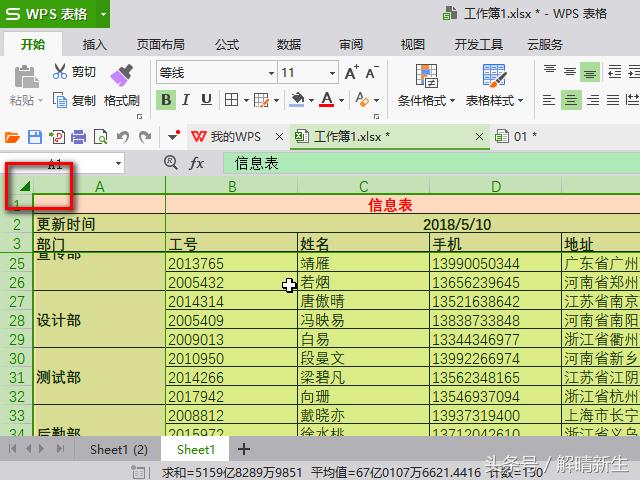Open the Page Layout ribbon tab
Viewport: 640px width, 480px height.
160,44
